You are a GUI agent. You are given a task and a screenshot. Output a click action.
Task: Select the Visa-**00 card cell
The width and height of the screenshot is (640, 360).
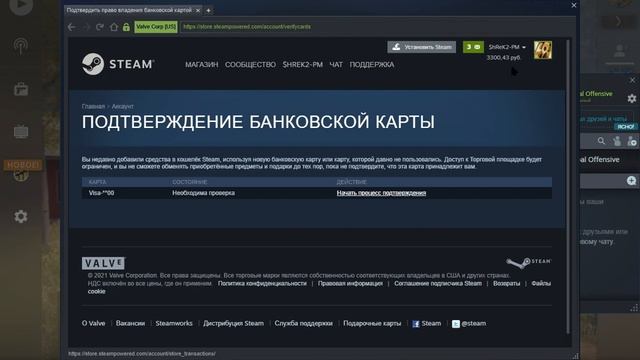click(101, 193)
